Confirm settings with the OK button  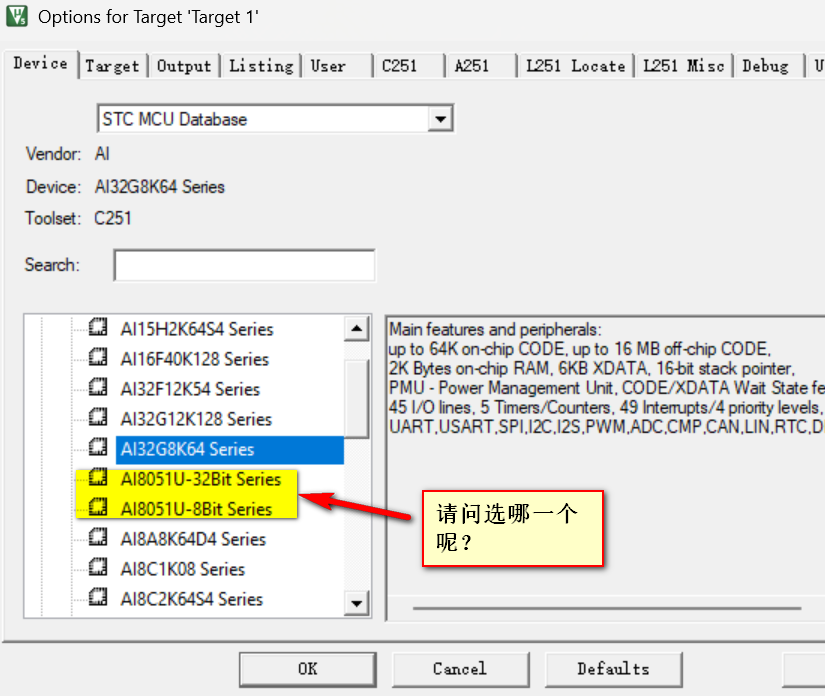click(308, 669)
